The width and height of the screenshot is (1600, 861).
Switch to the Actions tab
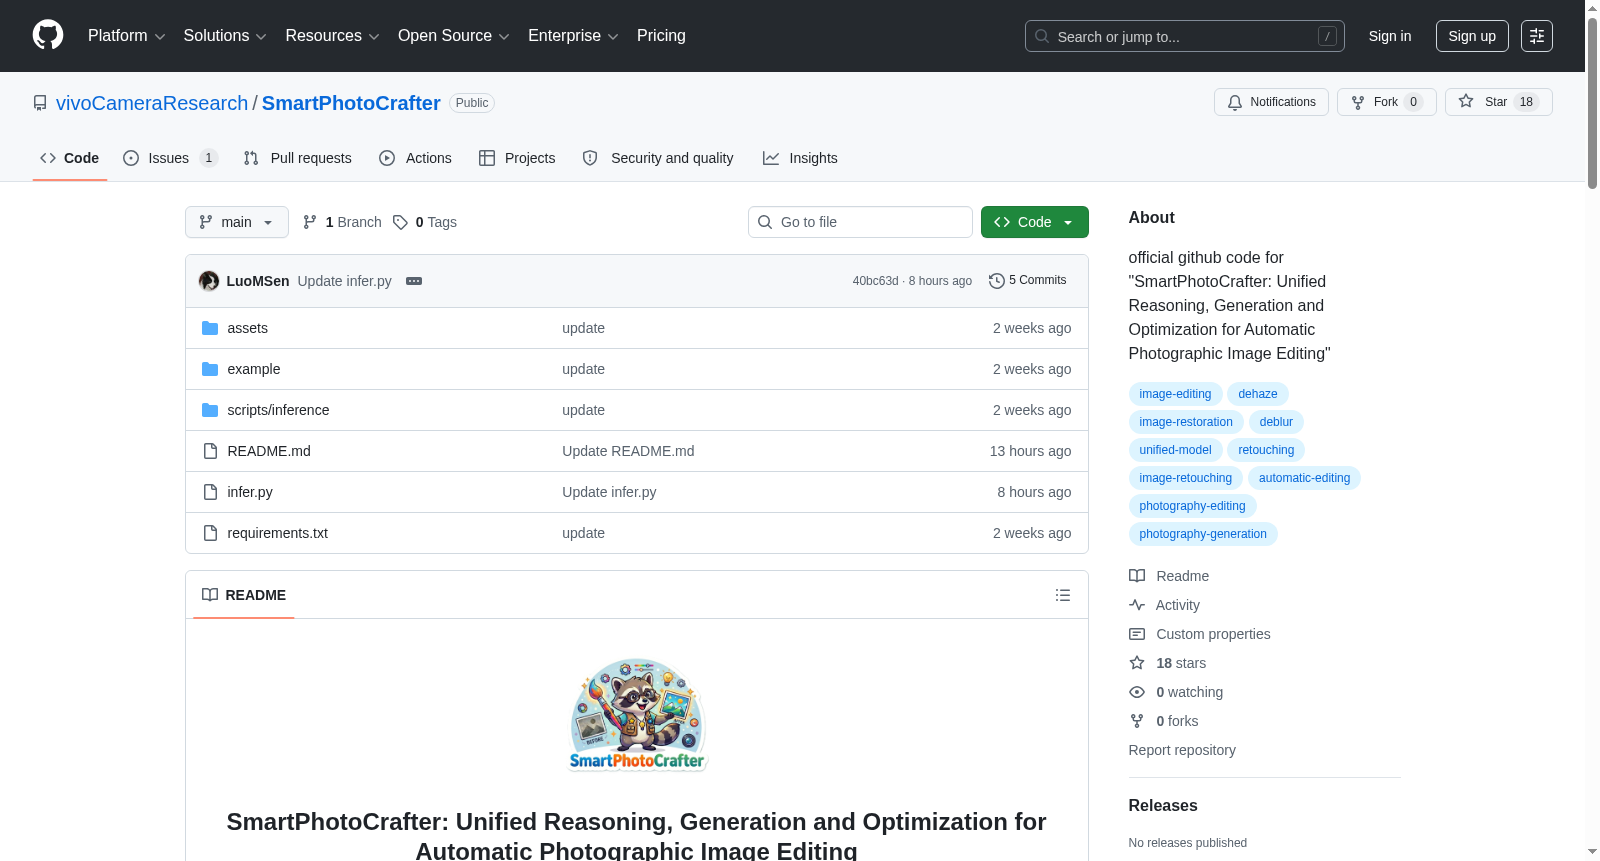click(415, 158)
